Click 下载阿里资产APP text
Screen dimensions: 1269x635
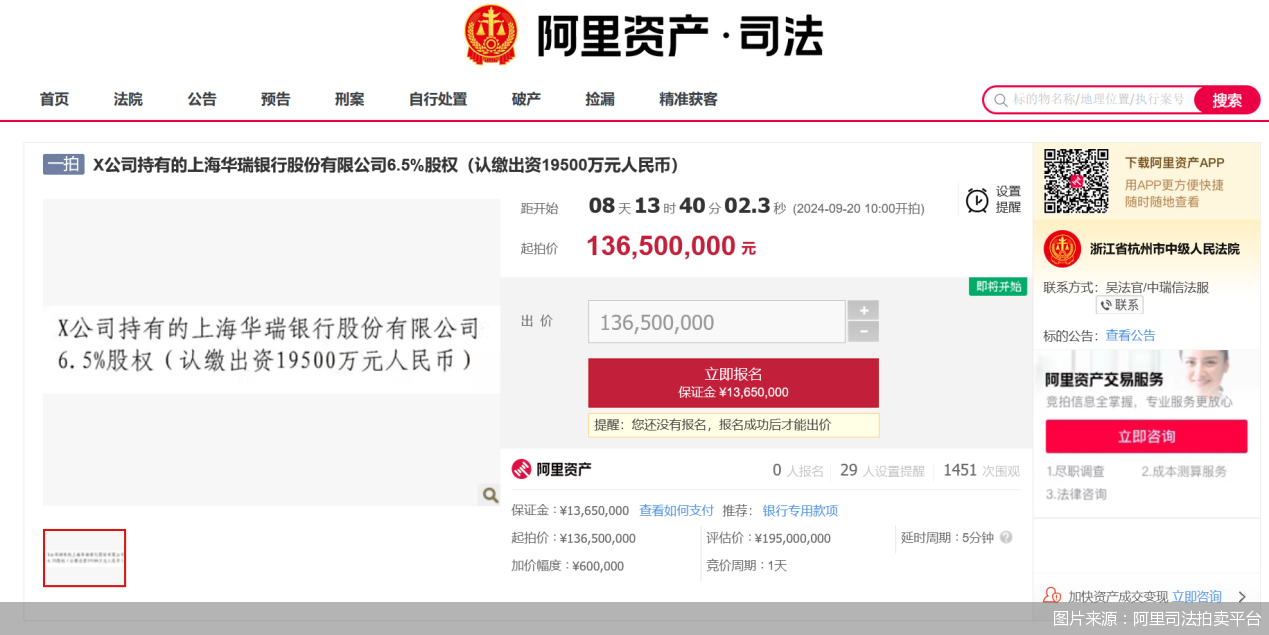tap(1174, 163)
